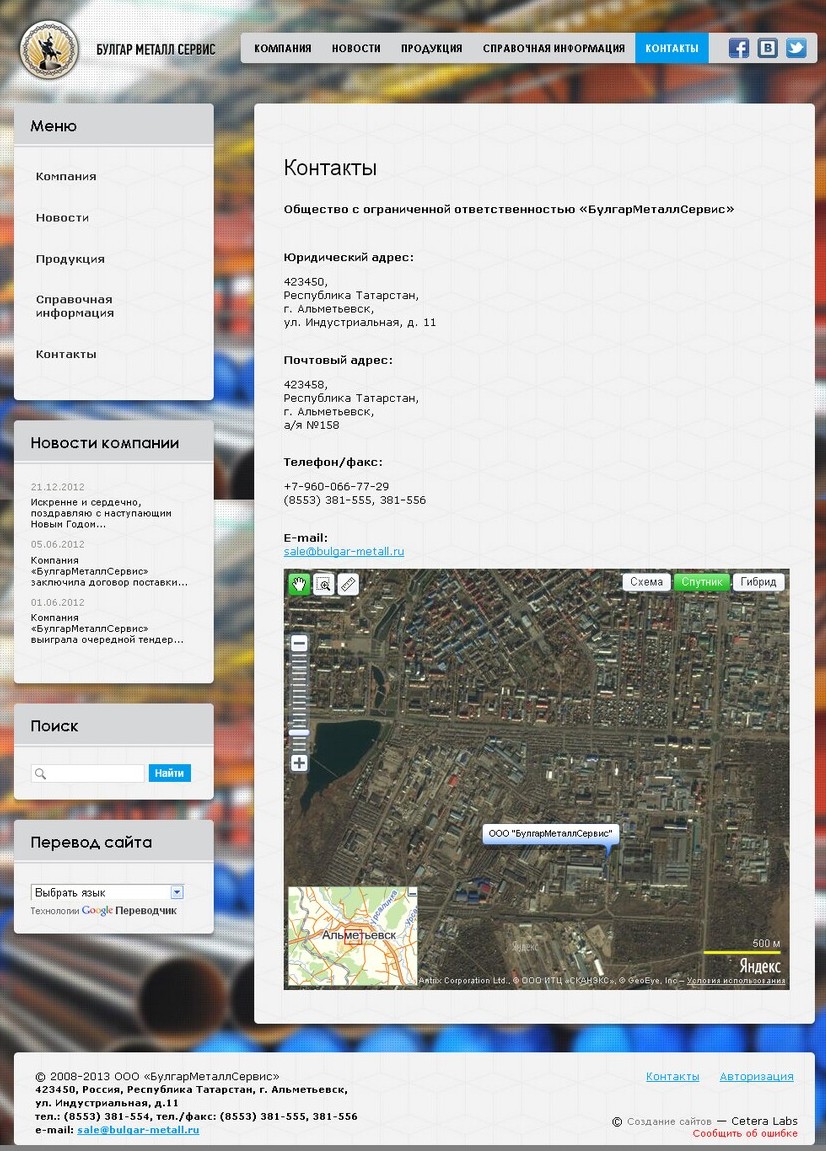The height and width of the screenshot is (1151, 826).
Task: Click the Bulgar Metall Service logo
Action: (x=45, y=48)
